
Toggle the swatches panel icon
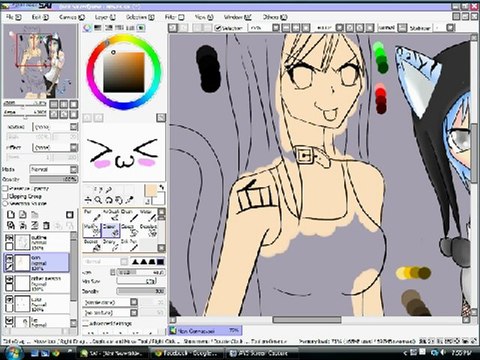pyautogui.click(x=130, y=28)
